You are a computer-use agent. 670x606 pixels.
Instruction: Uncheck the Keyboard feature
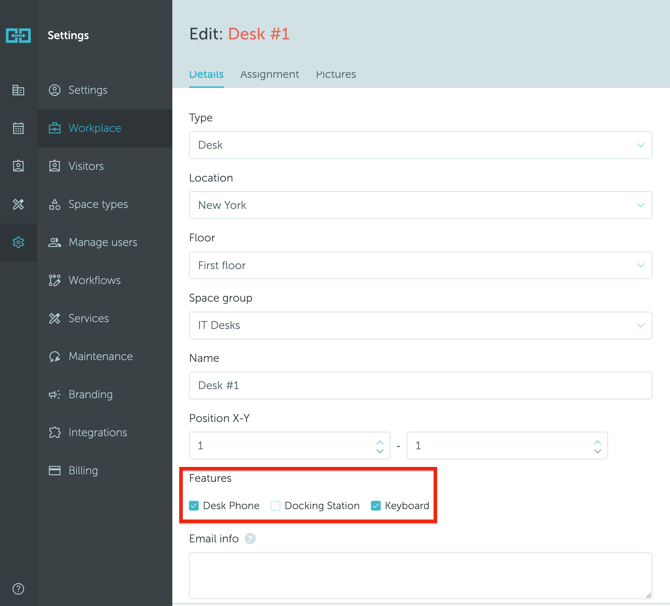click(376, 506)
